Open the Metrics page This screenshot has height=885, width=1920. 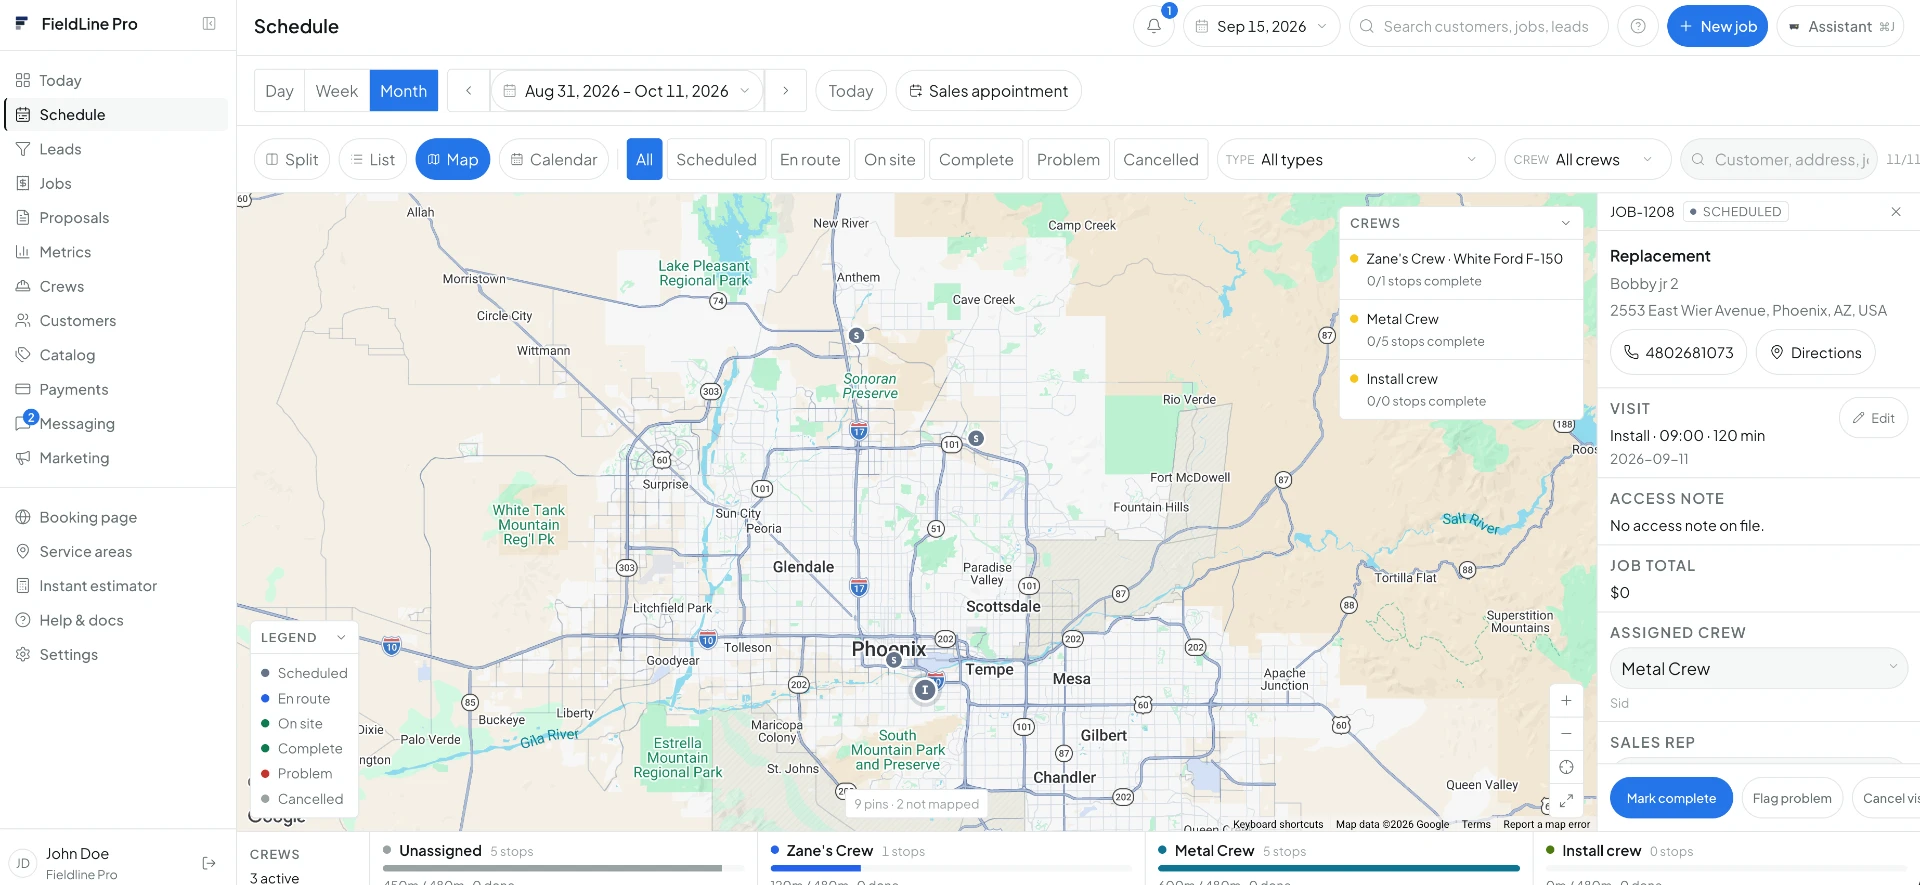[x=115, y=252]
